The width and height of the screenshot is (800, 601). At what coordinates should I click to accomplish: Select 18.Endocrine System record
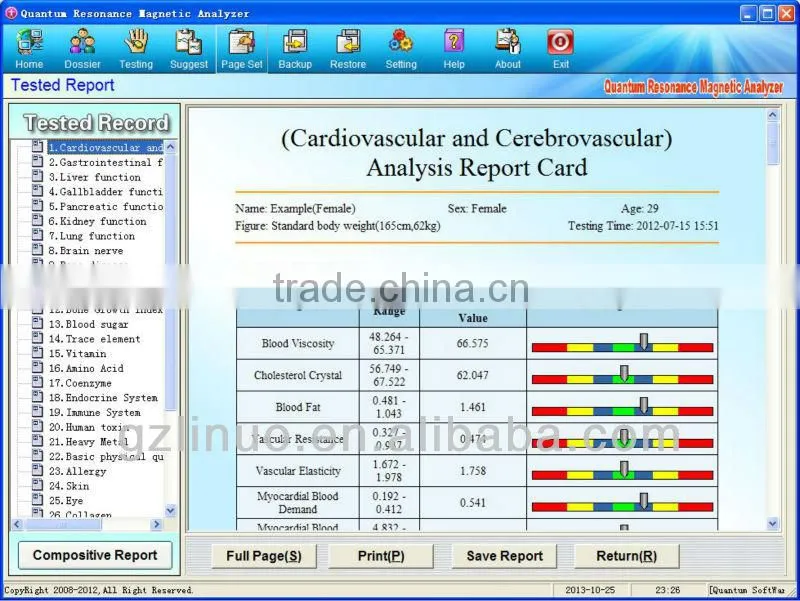pos(103,398)
